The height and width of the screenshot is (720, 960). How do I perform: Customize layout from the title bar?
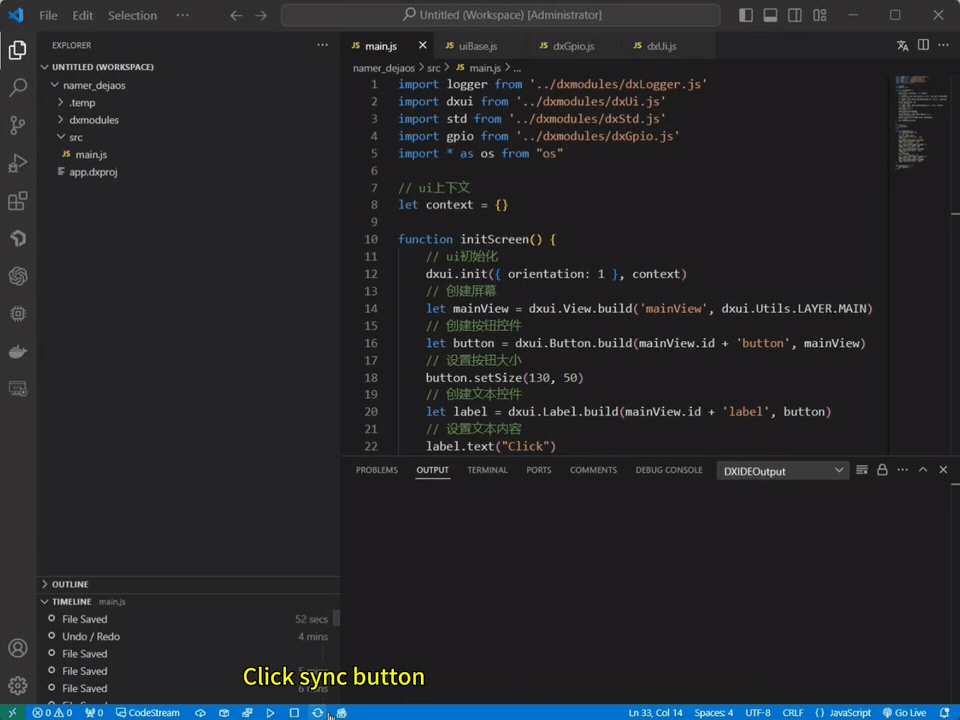820,15
